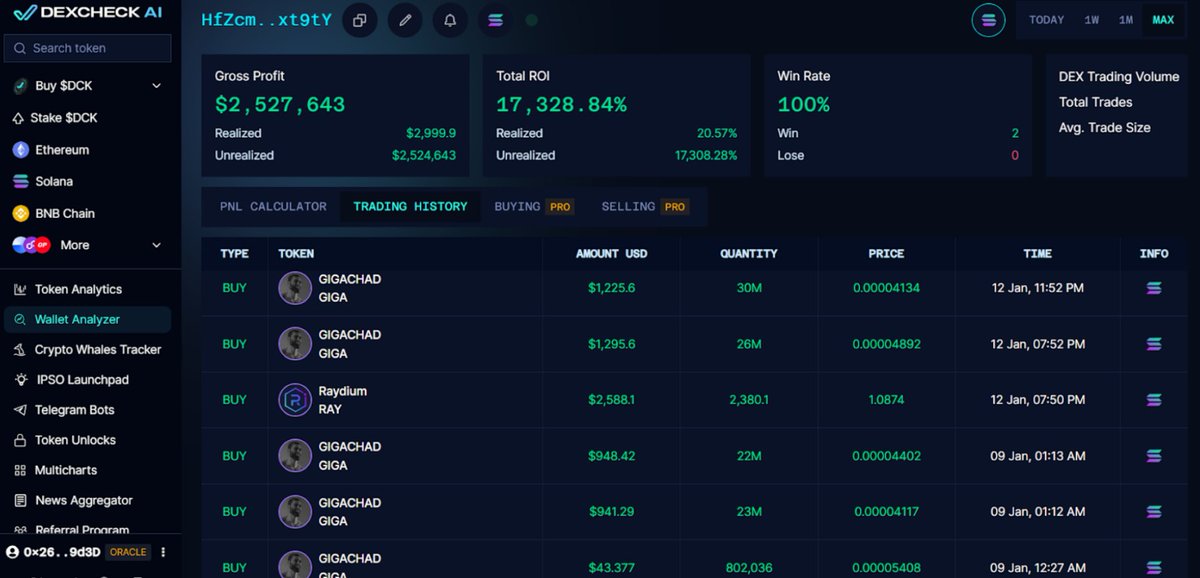Click the Crypto Whales Tracker icon
This screenshot has height=578, width=1200.
pyautogui.click(x=20, y=350)
